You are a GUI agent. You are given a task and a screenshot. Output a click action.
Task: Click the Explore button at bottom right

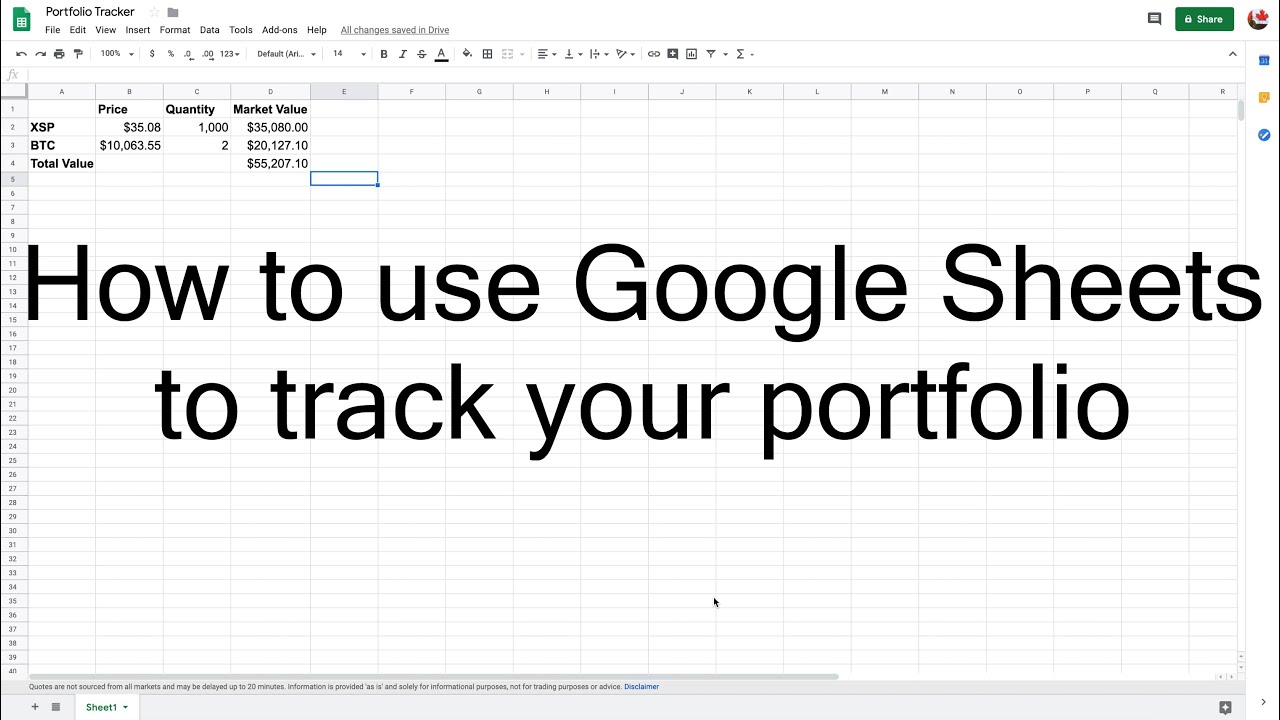[1225, 707]
